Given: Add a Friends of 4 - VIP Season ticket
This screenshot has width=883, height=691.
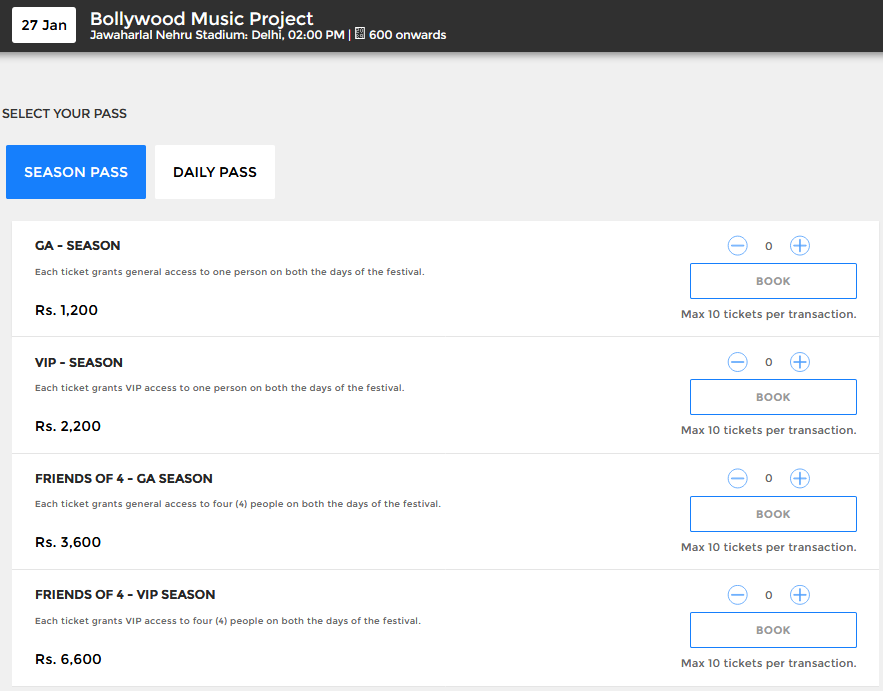Looking at the screenshot, I should (x=800, y=595).
